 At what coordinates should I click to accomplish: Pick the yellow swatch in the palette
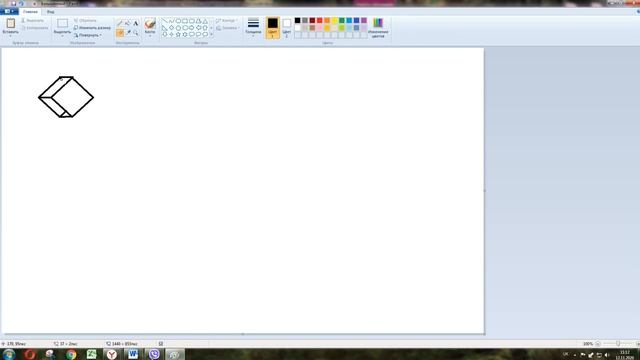coord(334,20)
